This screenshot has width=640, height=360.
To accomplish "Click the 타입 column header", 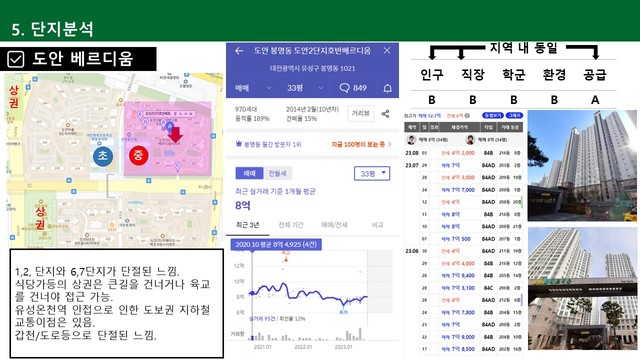I will point(489,127).
